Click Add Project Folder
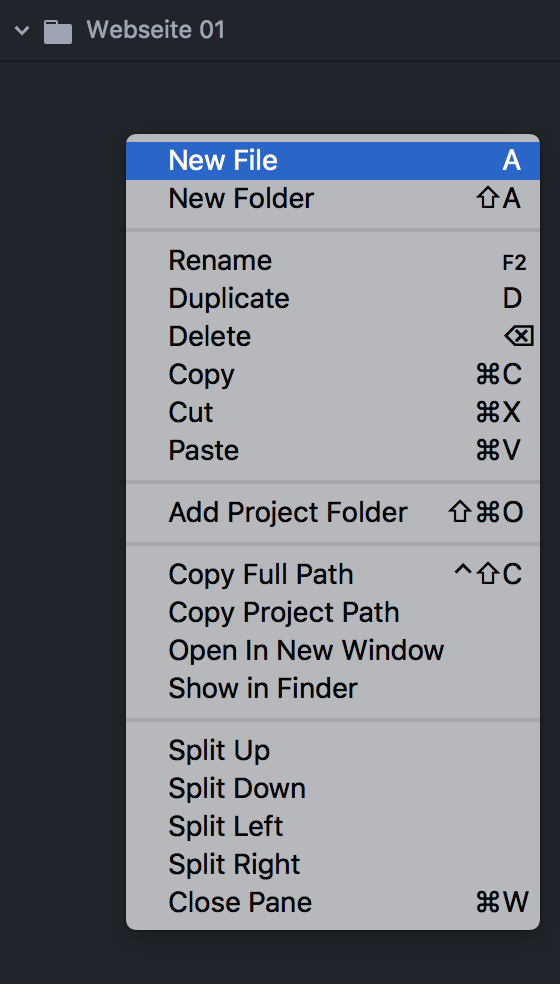This screenshot has width=560, height=984. 333,513
